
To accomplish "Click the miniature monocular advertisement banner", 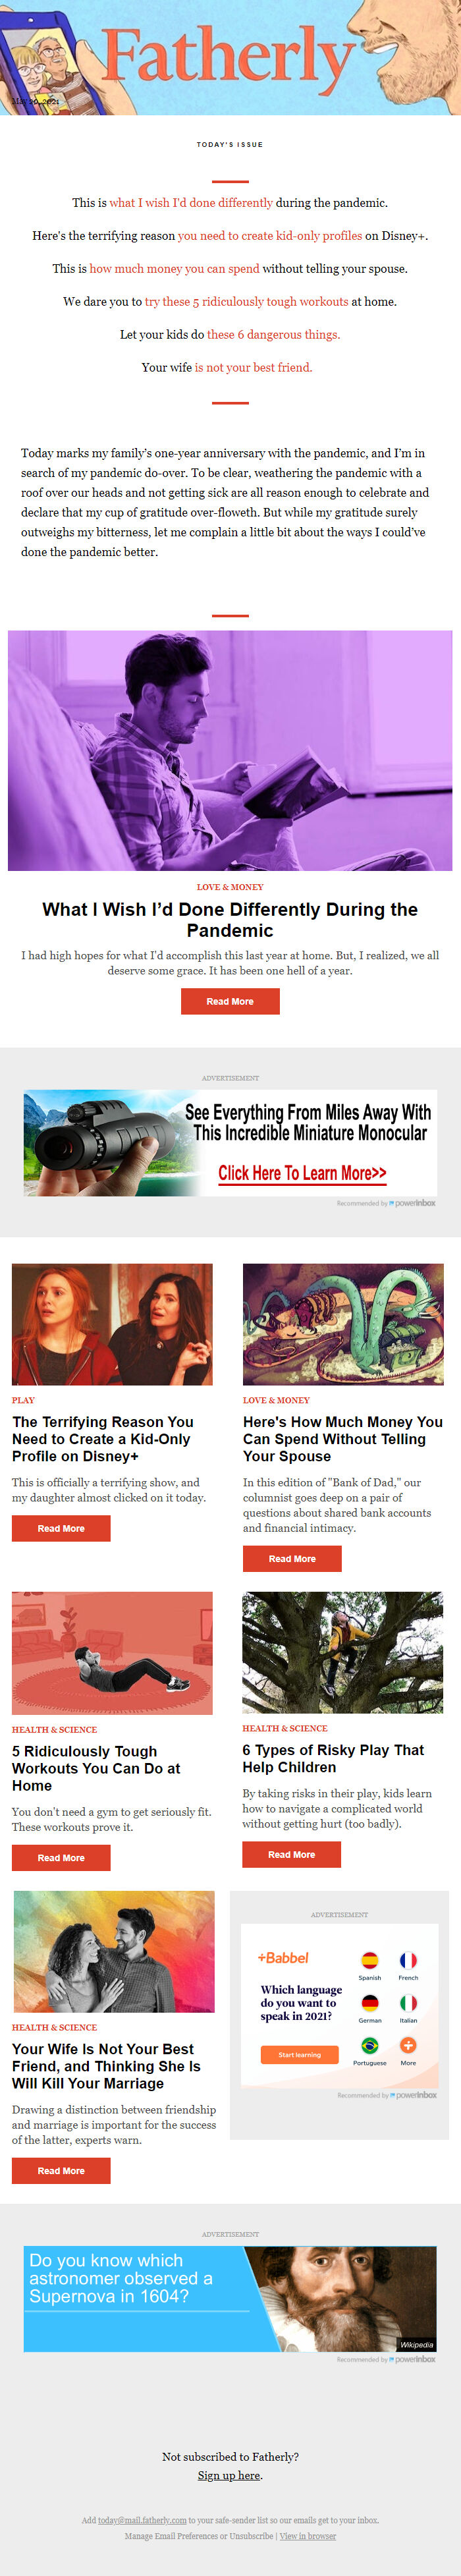I will (230, 1143).
